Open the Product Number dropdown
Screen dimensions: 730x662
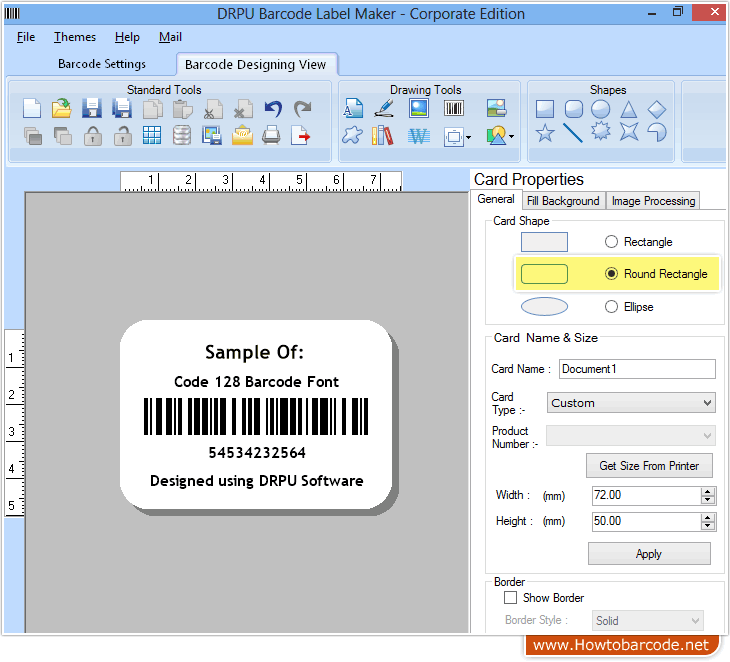pyautogui.click(x=631, y=435)
